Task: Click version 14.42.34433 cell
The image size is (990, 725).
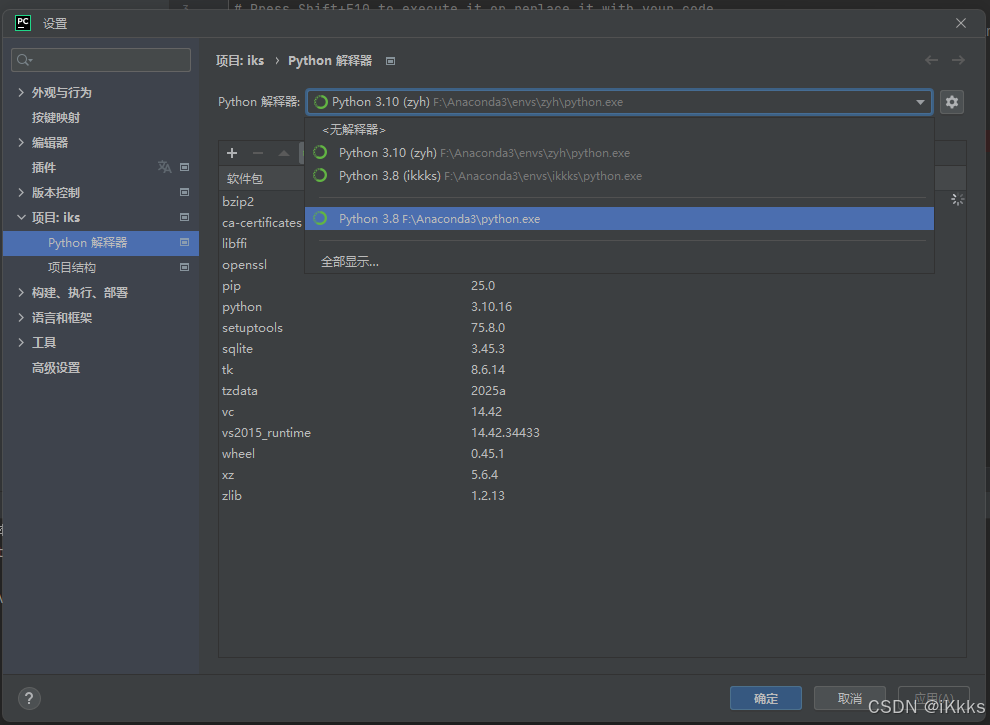Action: [505, 433]
